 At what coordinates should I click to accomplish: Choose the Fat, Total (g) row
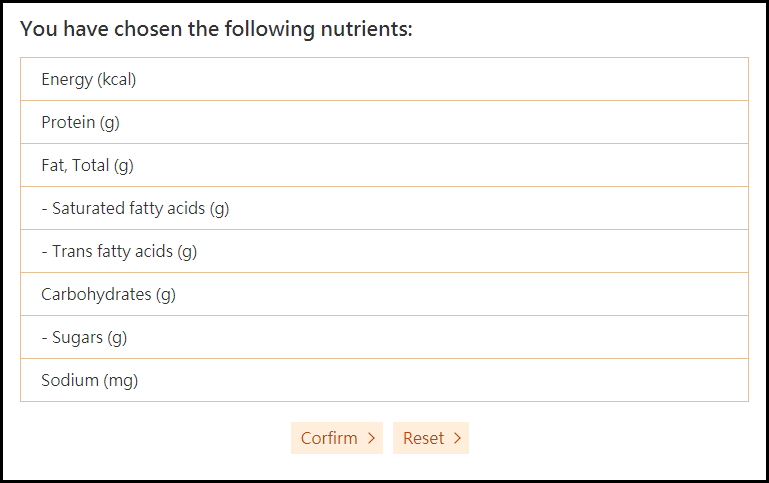click(x=384, y=166)
